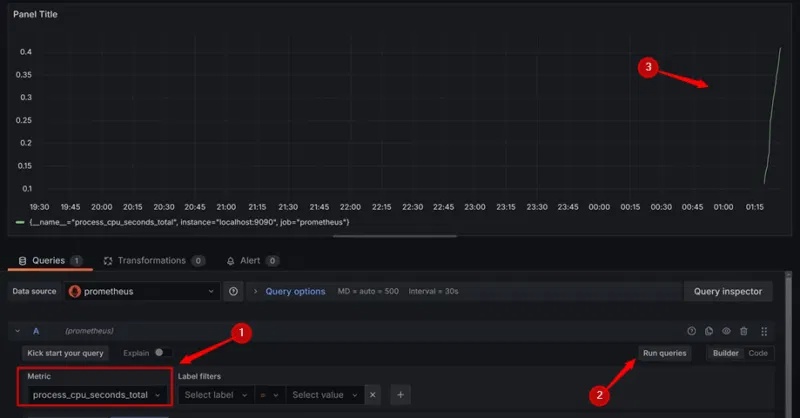Switch query editor to Code mode

click(758, 353)
